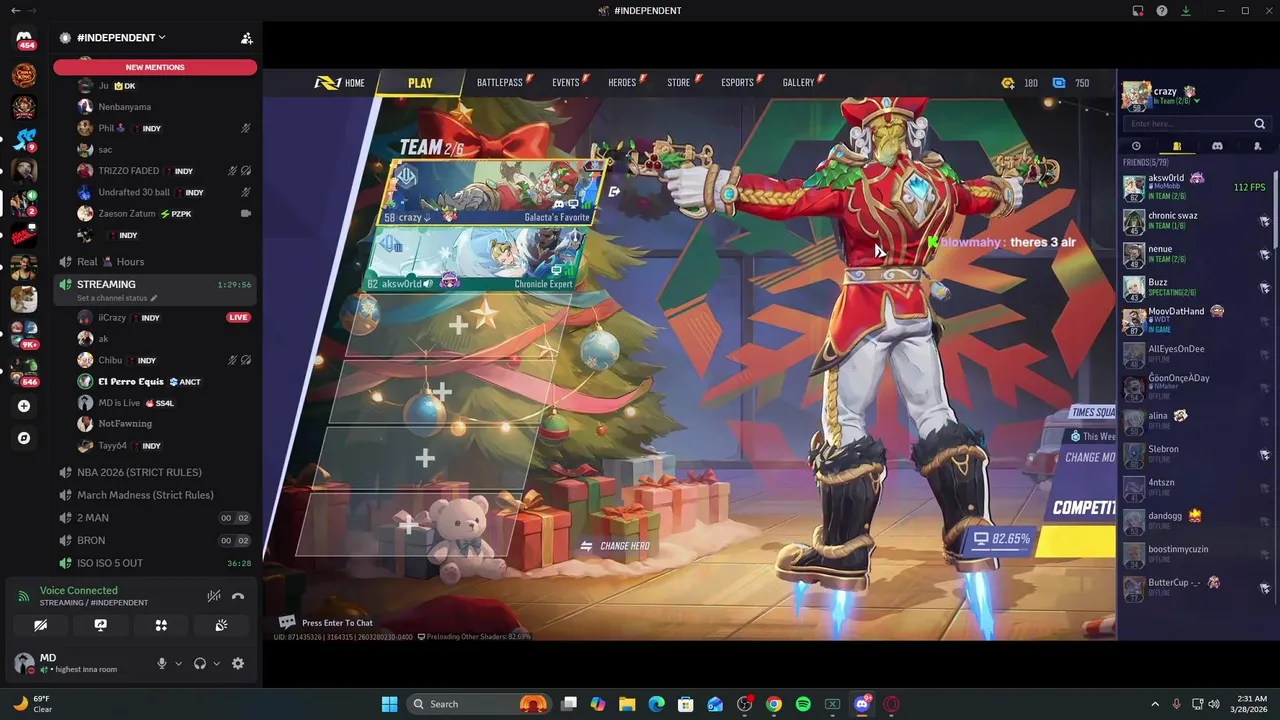Open the add friend tab icon

coord(1258,146)
